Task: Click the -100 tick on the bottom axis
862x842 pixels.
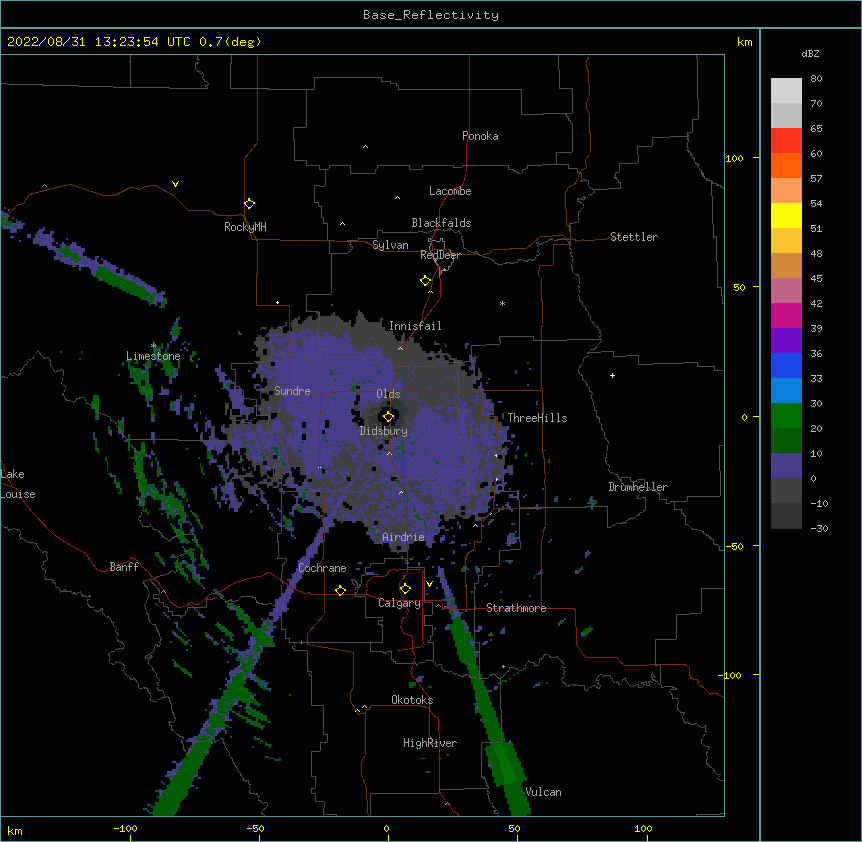Action: 125,828
